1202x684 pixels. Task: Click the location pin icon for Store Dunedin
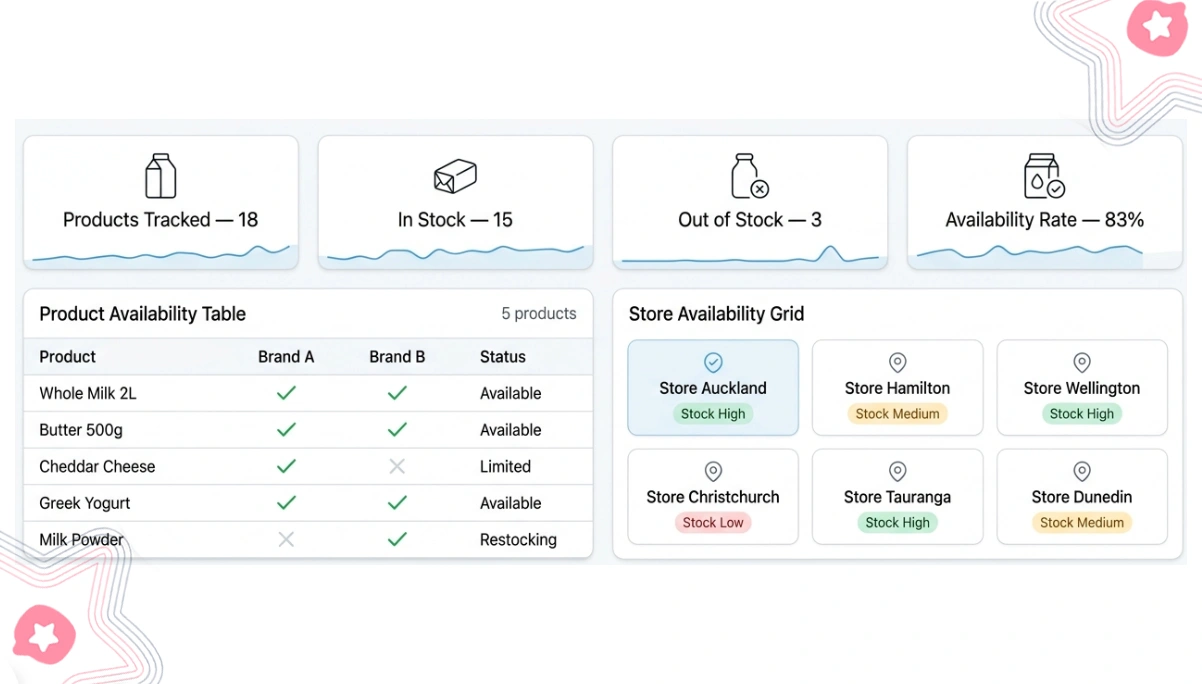pyautogui.click(x=1082, y=471)
